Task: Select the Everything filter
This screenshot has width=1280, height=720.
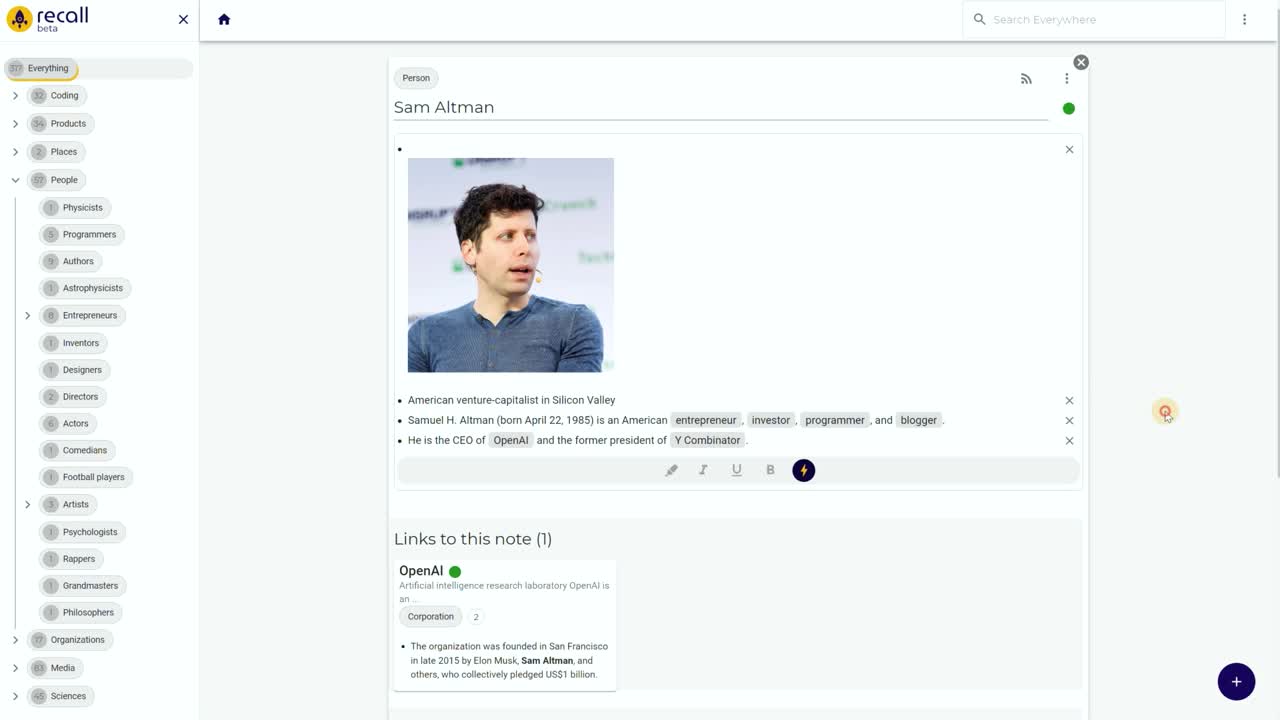Action: tap(41, 68)
